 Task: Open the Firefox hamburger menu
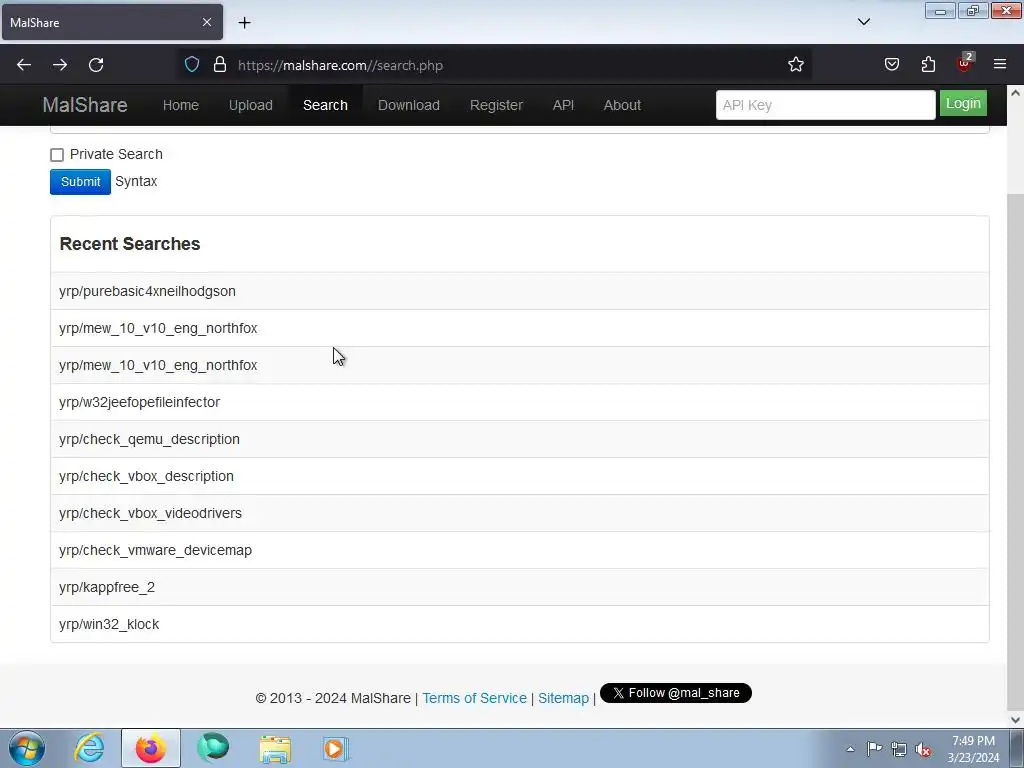tap(1000, 64)
